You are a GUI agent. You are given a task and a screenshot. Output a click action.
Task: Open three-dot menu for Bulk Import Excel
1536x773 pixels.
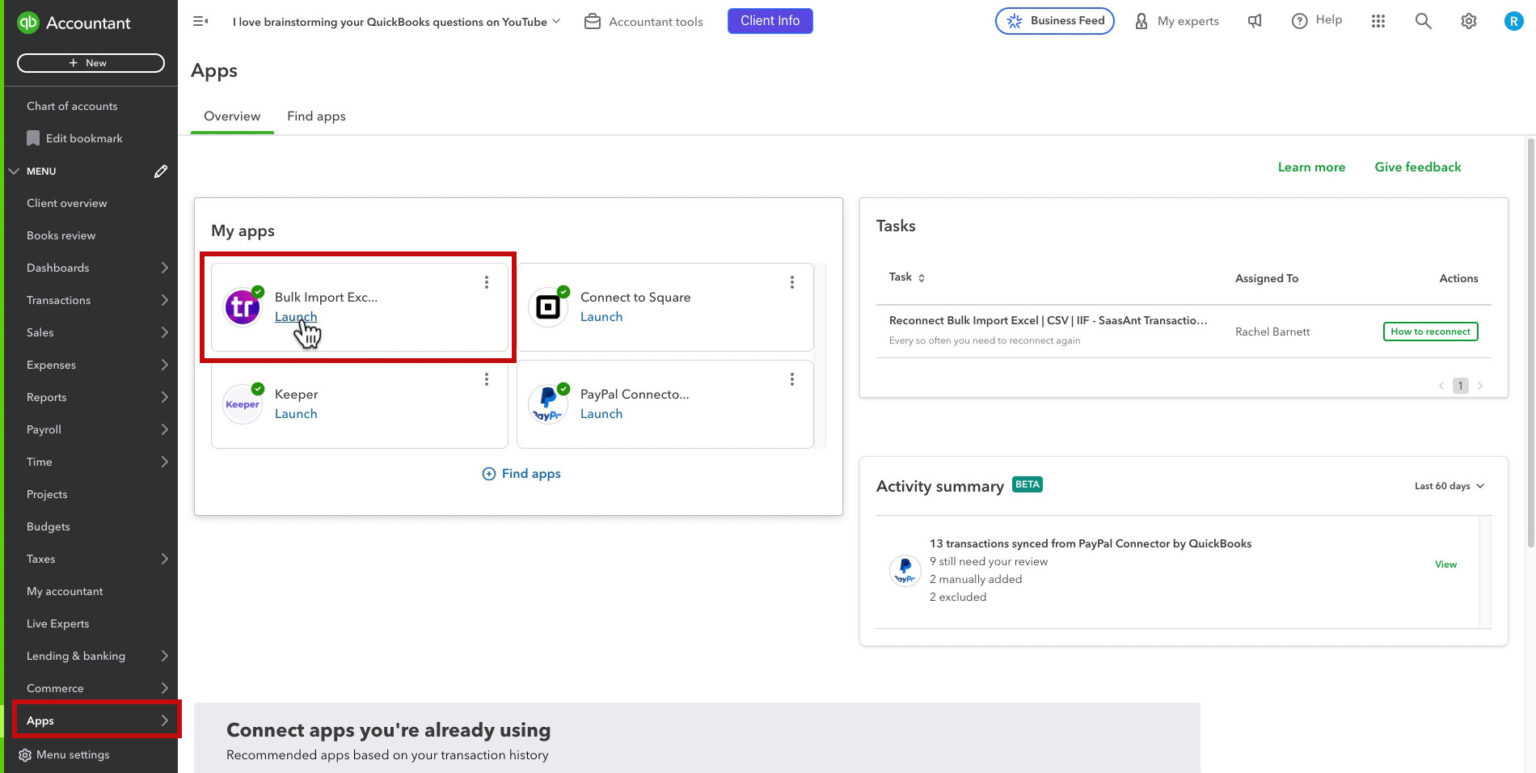pos(487,282)
